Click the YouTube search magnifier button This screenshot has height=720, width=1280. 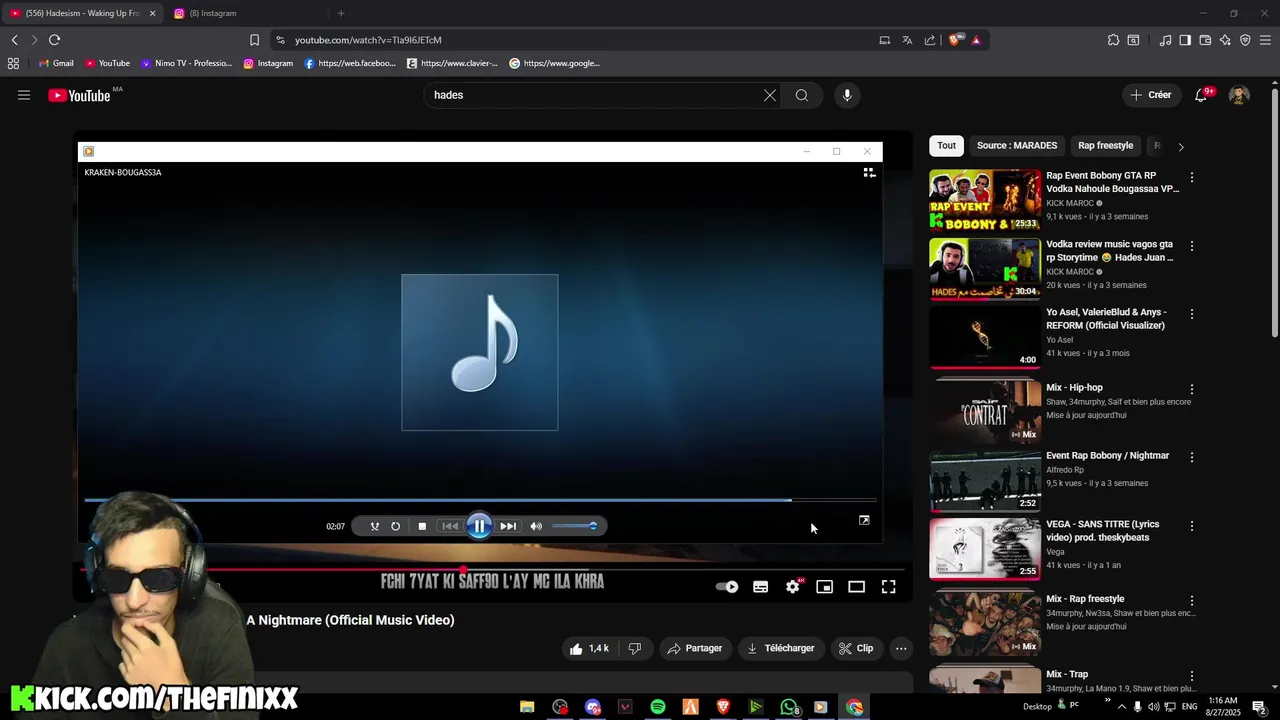[x=802, y=95]
